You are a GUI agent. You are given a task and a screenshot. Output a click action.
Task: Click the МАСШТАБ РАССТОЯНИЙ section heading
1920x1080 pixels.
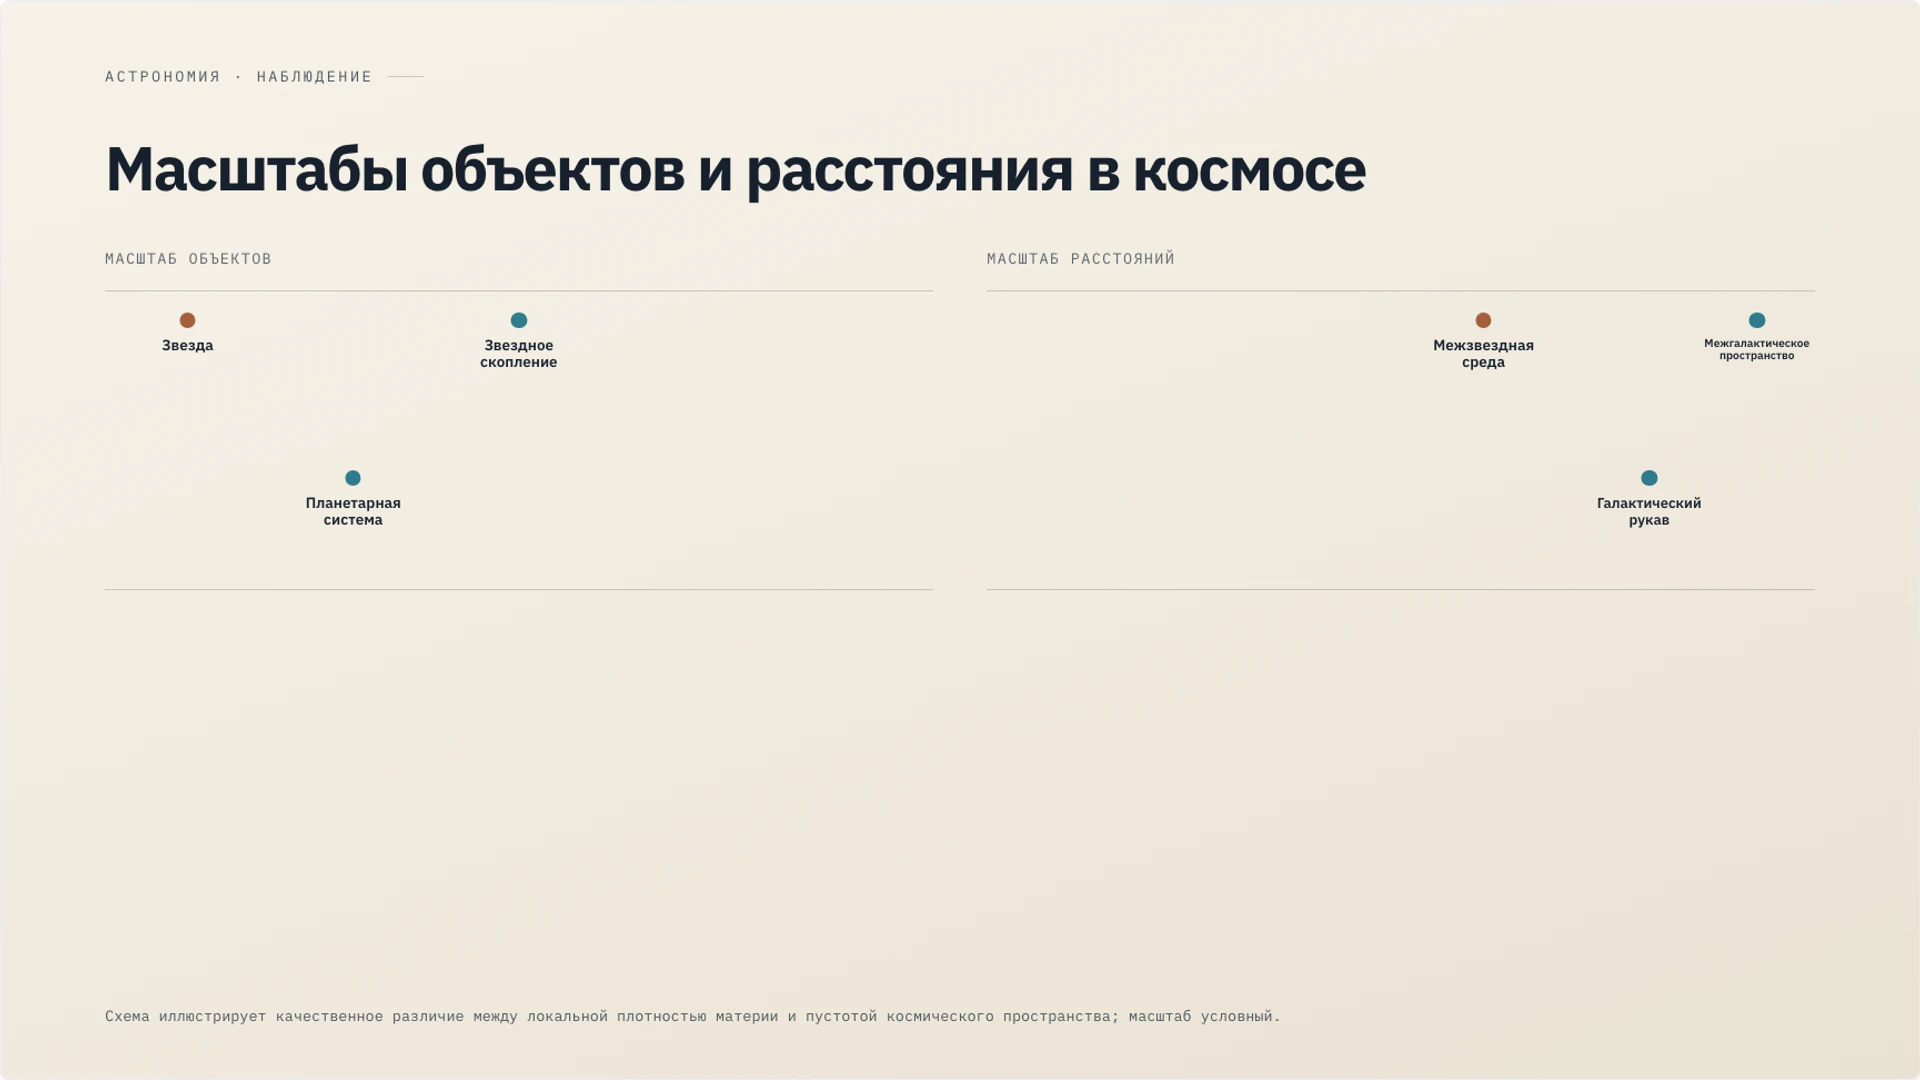(x=1081, y=259)
